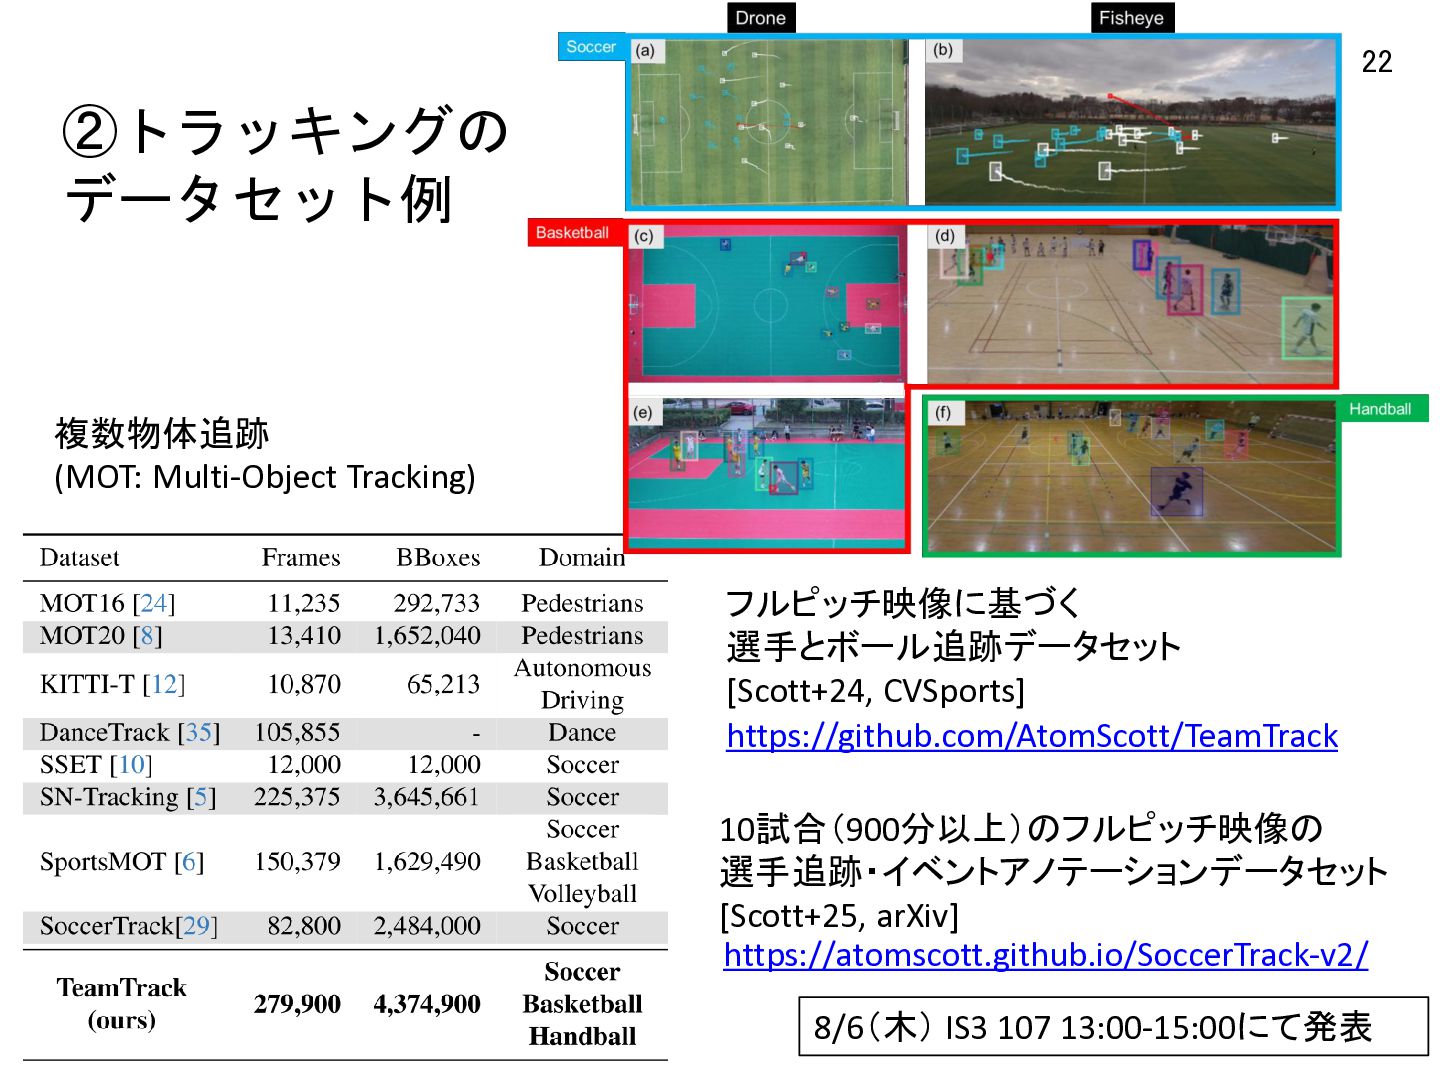
Task: Click the blue "Soccer" label tag
Action: pyautogui.click(x=591, y=47)
